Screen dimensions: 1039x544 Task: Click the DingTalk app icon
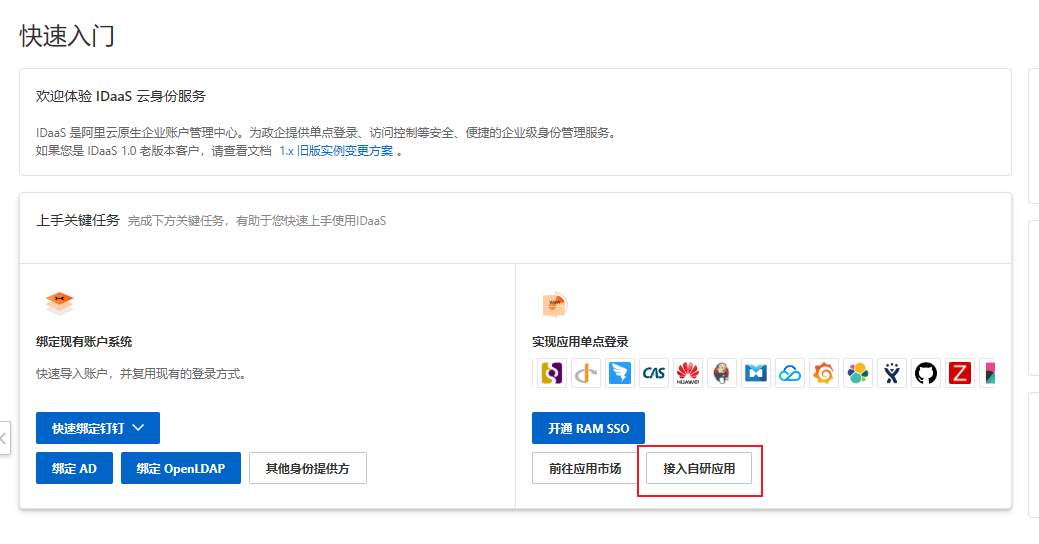point(620,373)
